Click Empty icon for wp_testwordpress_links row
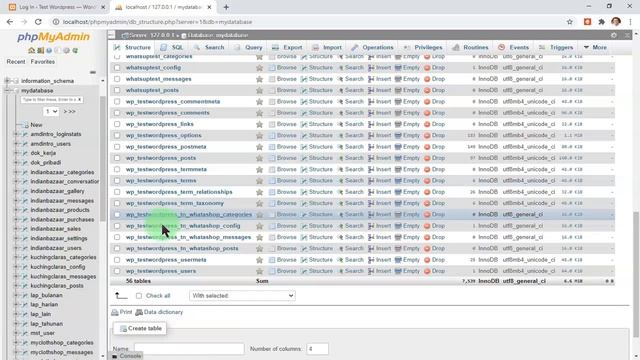Viewport: 640px width, 360px height. [398, 124]
